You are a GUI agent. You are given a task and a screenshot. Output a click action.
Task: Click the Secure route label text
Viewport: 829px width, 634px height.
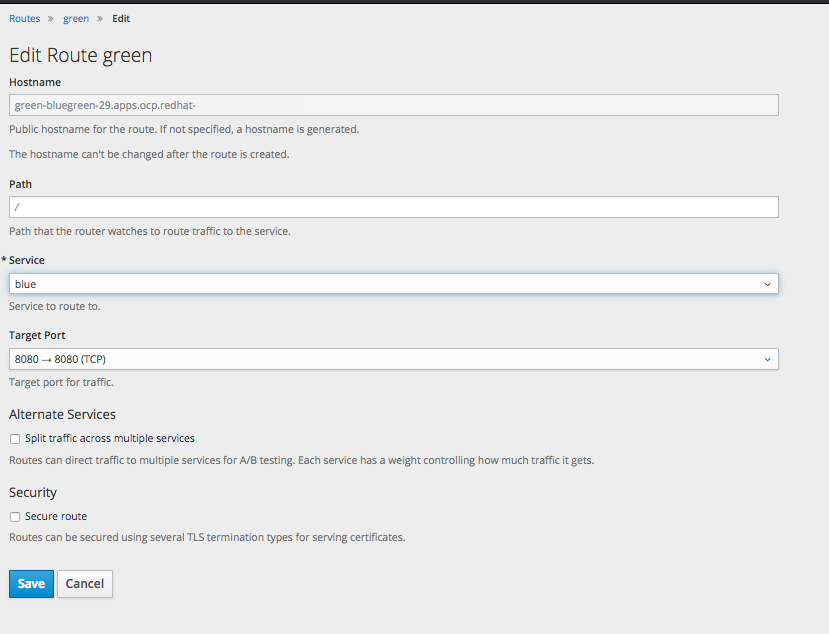point(56,516)
